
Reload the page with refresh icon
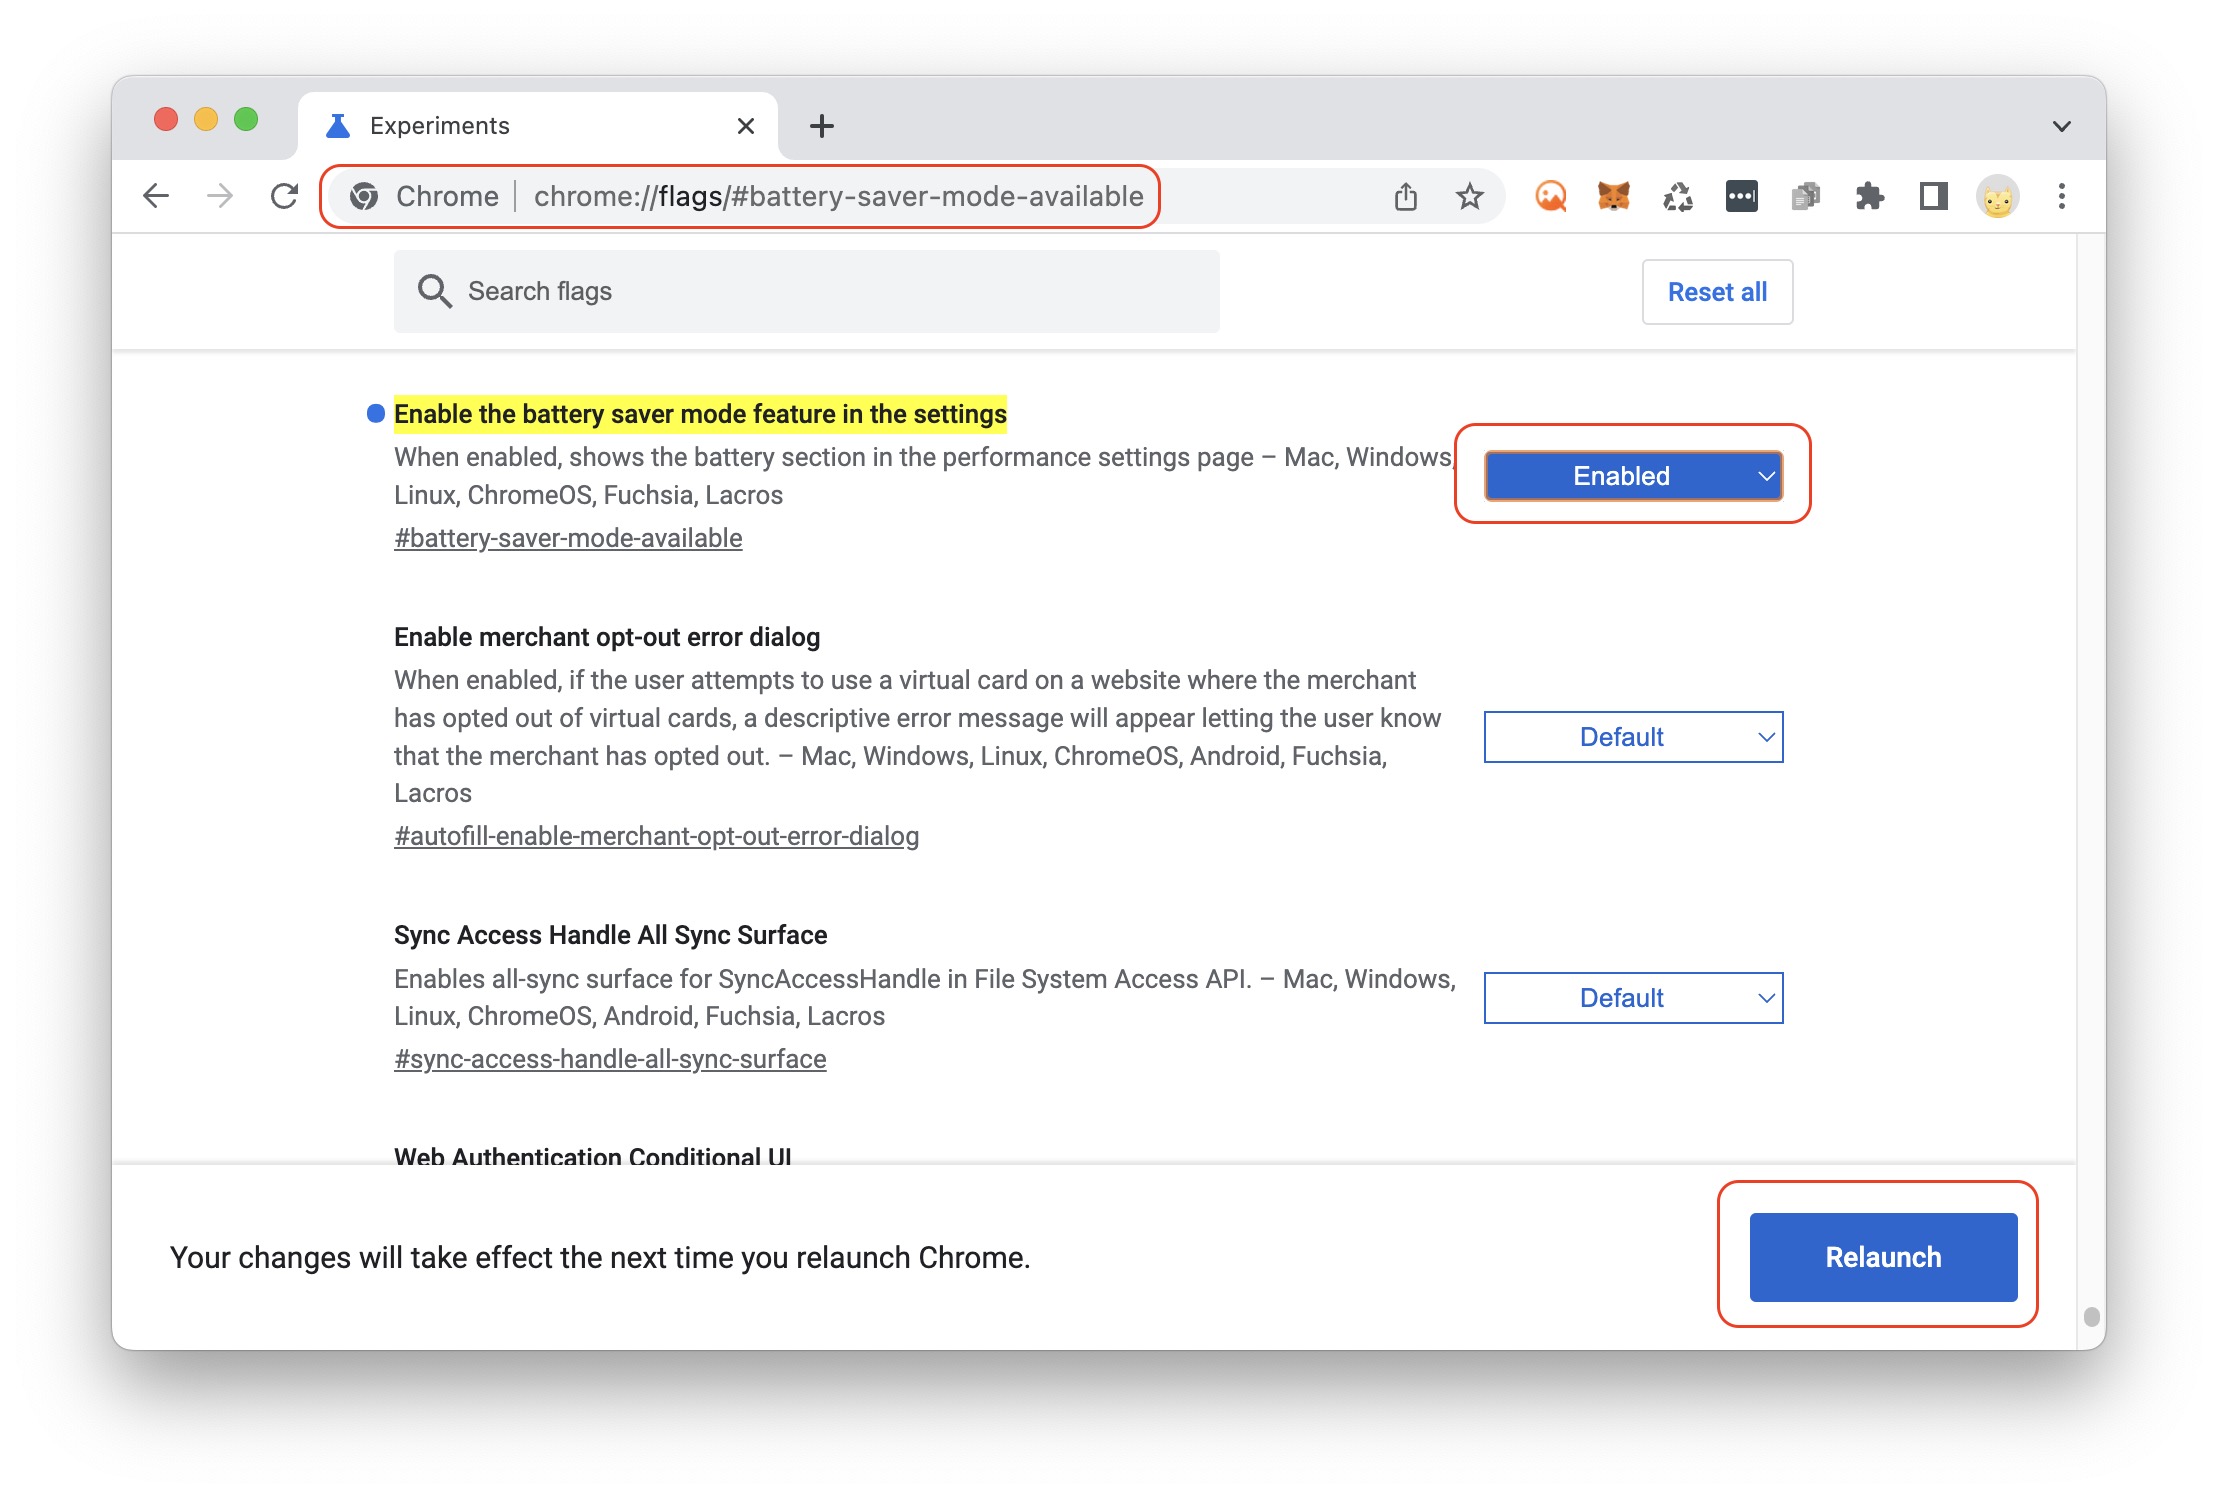pos(285,196)
